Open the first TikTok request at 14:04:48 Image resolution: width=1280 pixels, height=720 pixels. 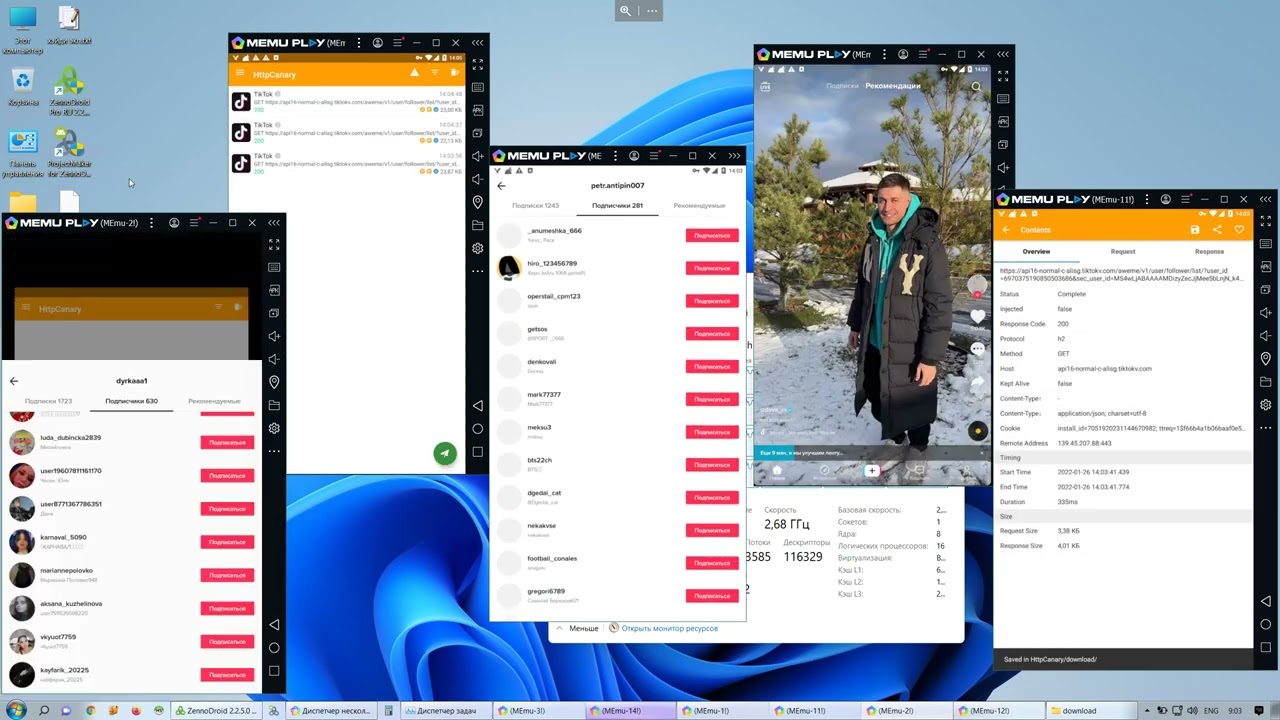[x=347, y=101]
